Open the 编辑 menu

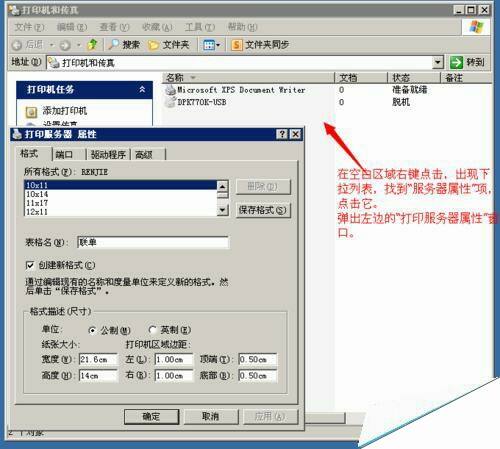click(x=72, y=27)
